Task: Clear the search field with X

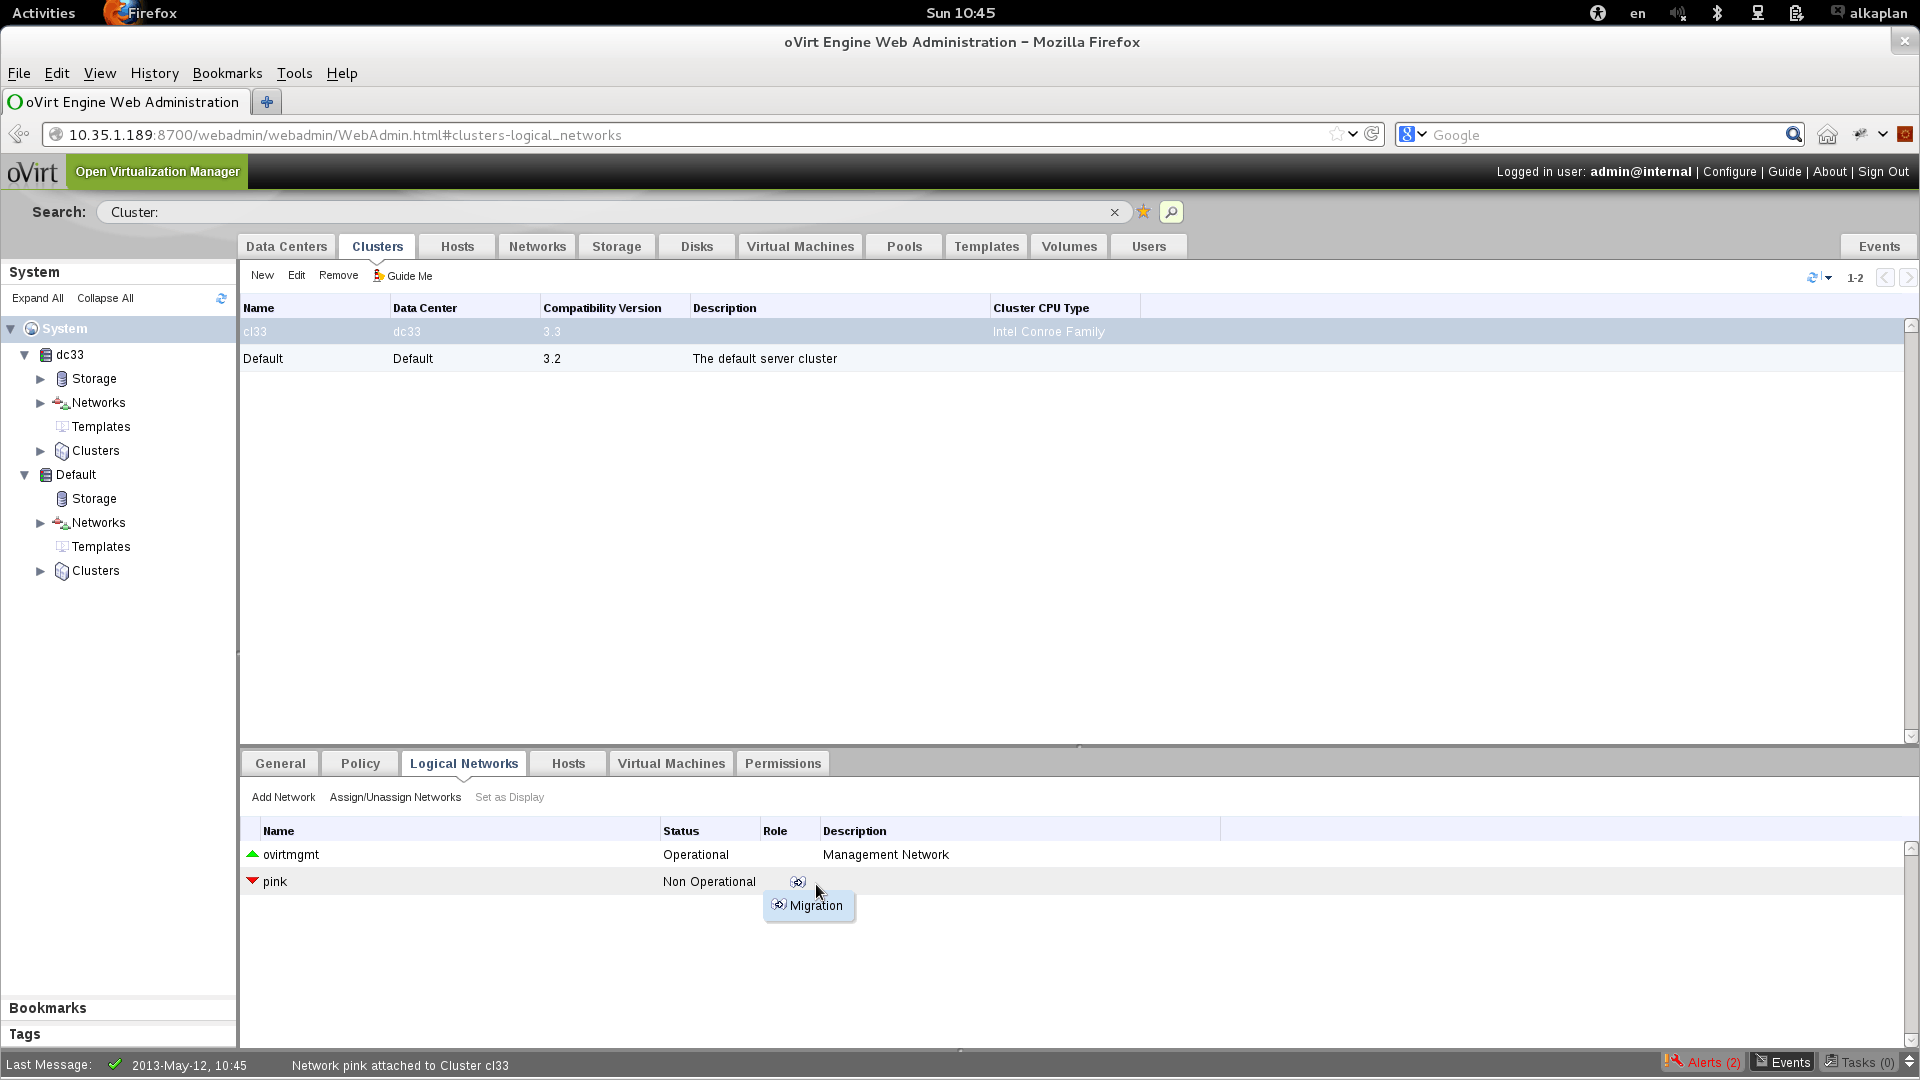Action: click(1114, 212)
